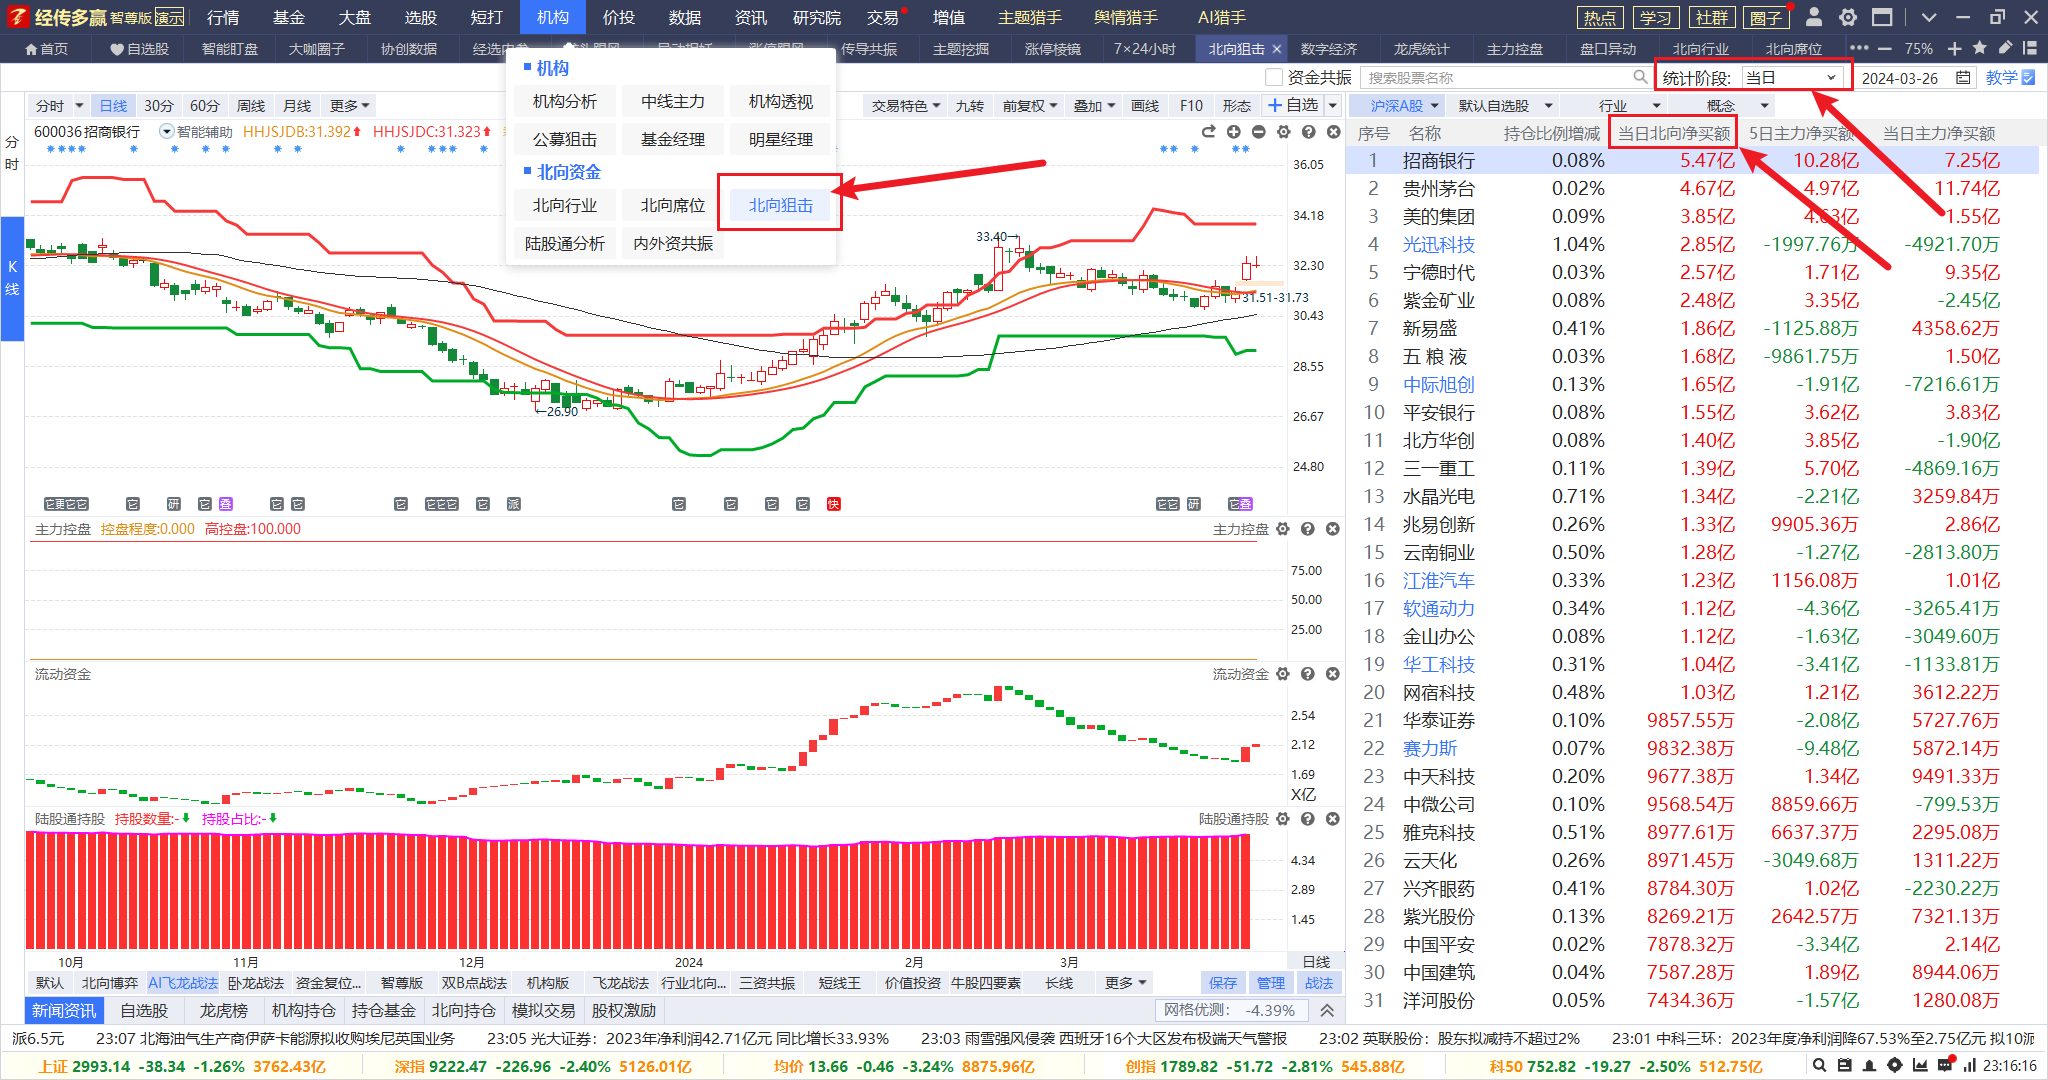This screenshot has width=2048, height=1080.
Task: Zoom in K-line chart with plus circle icon
Action: tap(1234, 132)
